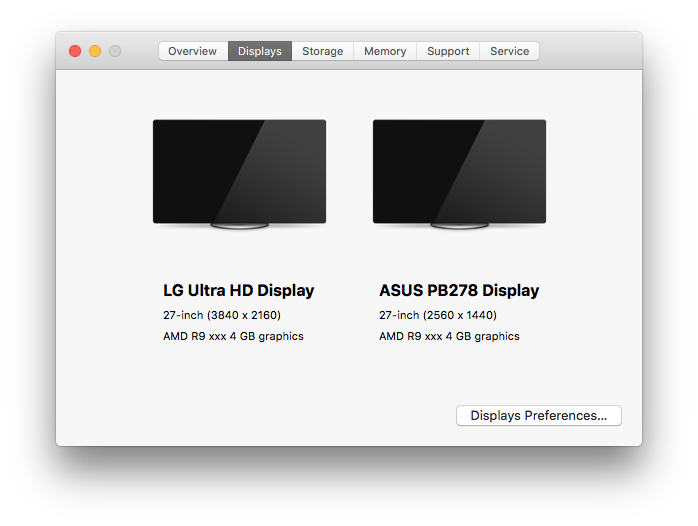The width and height of the screenshot is (698, 526).
Task: Click the LG Ultra HD monitor image
Action: [x=239, y=174]
